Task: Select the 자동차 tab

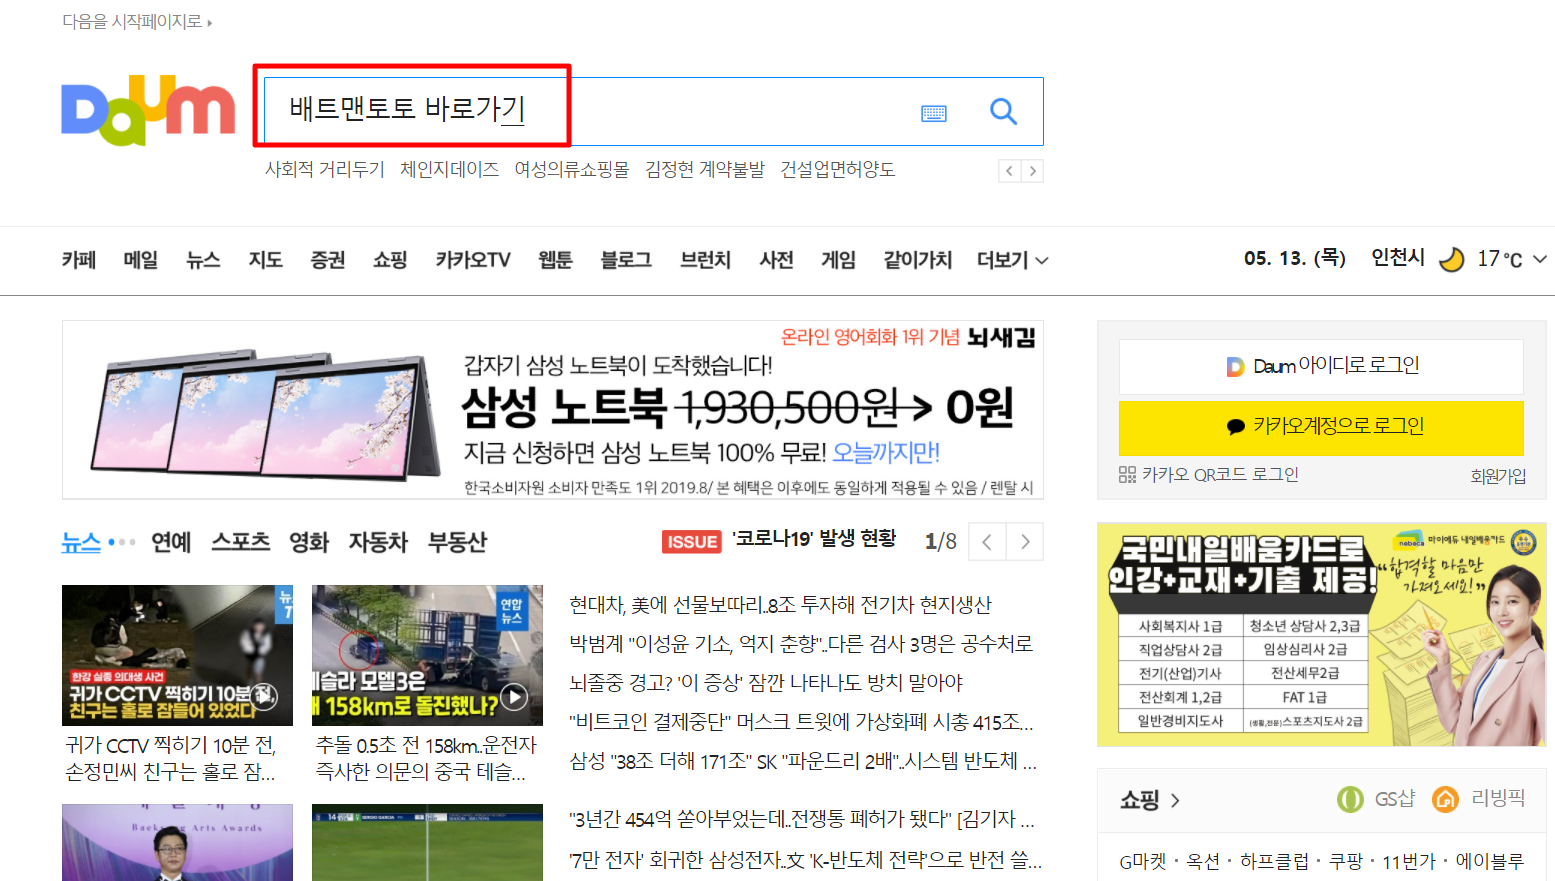Action: point(378,542)
